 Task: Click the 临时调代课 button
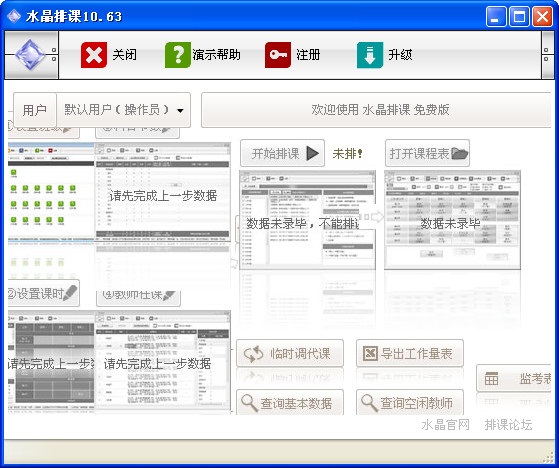pos(290,353)
